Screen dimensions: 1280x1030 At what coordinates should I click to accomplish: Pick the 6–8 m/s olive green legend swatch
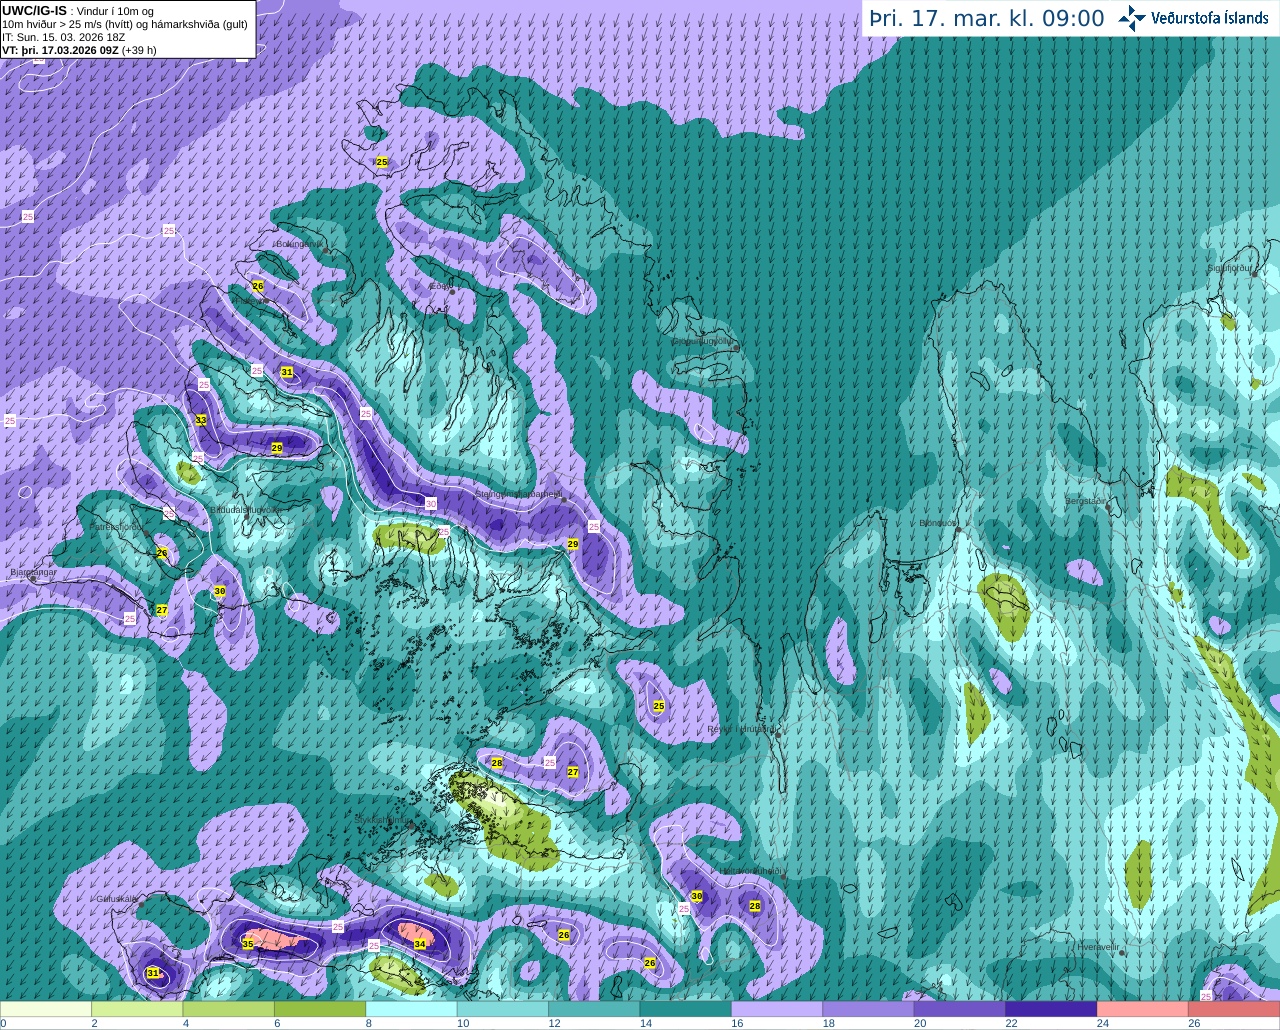coord(320,1009)
